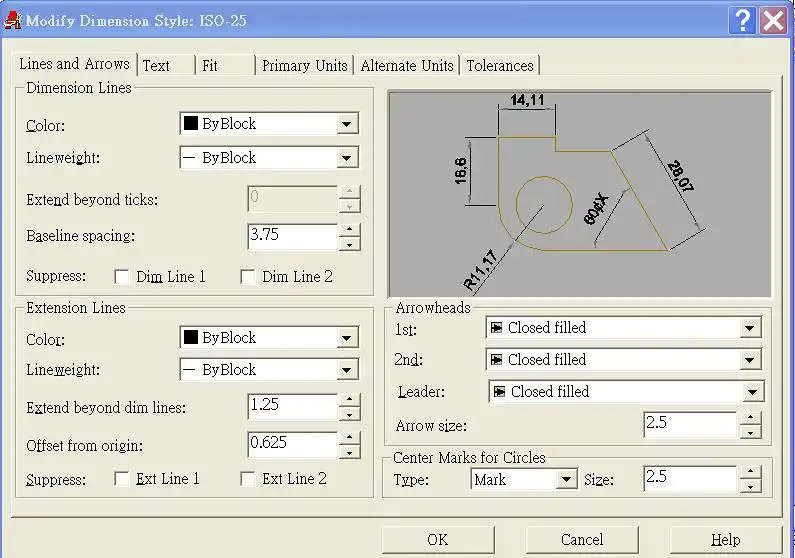
Task: Decrease Baseline spacing with down arrow
Action: (349, 244)
